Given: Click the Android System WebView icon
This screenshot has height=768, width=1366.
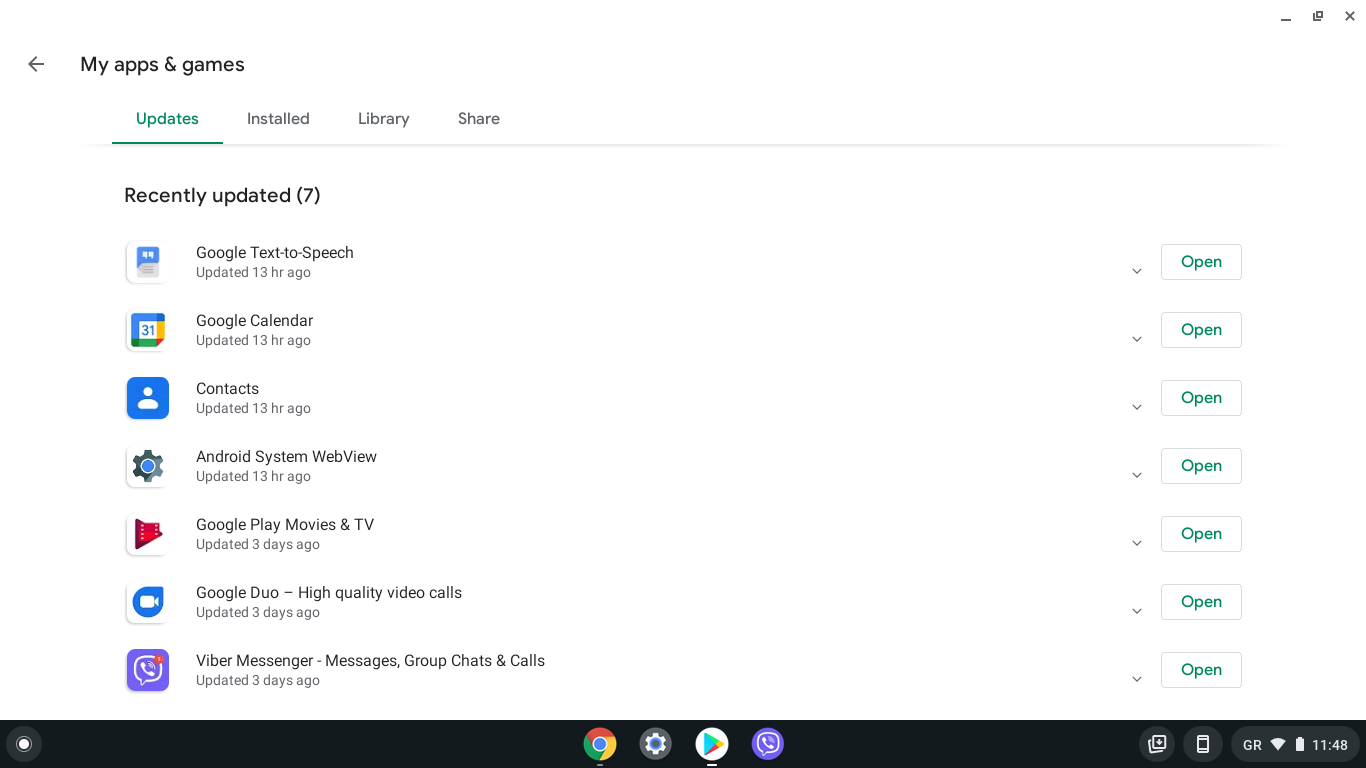Looking at the screenshot, I should (x=148, y=466).
